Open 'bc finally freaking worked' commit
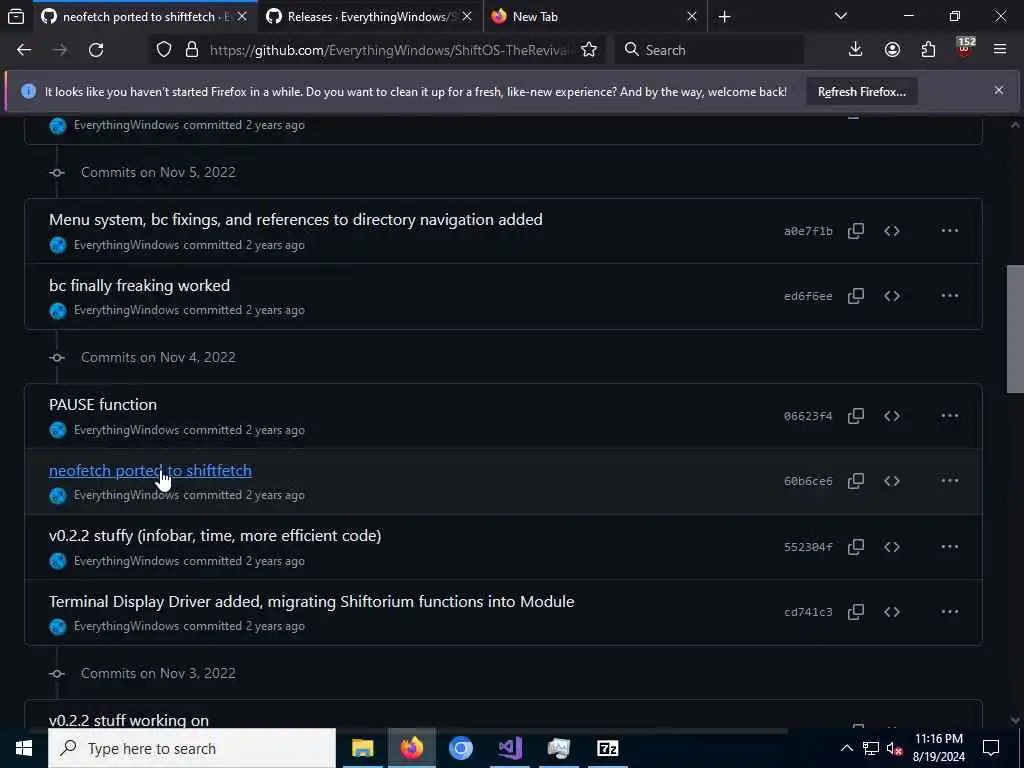 tap(139, 285)
